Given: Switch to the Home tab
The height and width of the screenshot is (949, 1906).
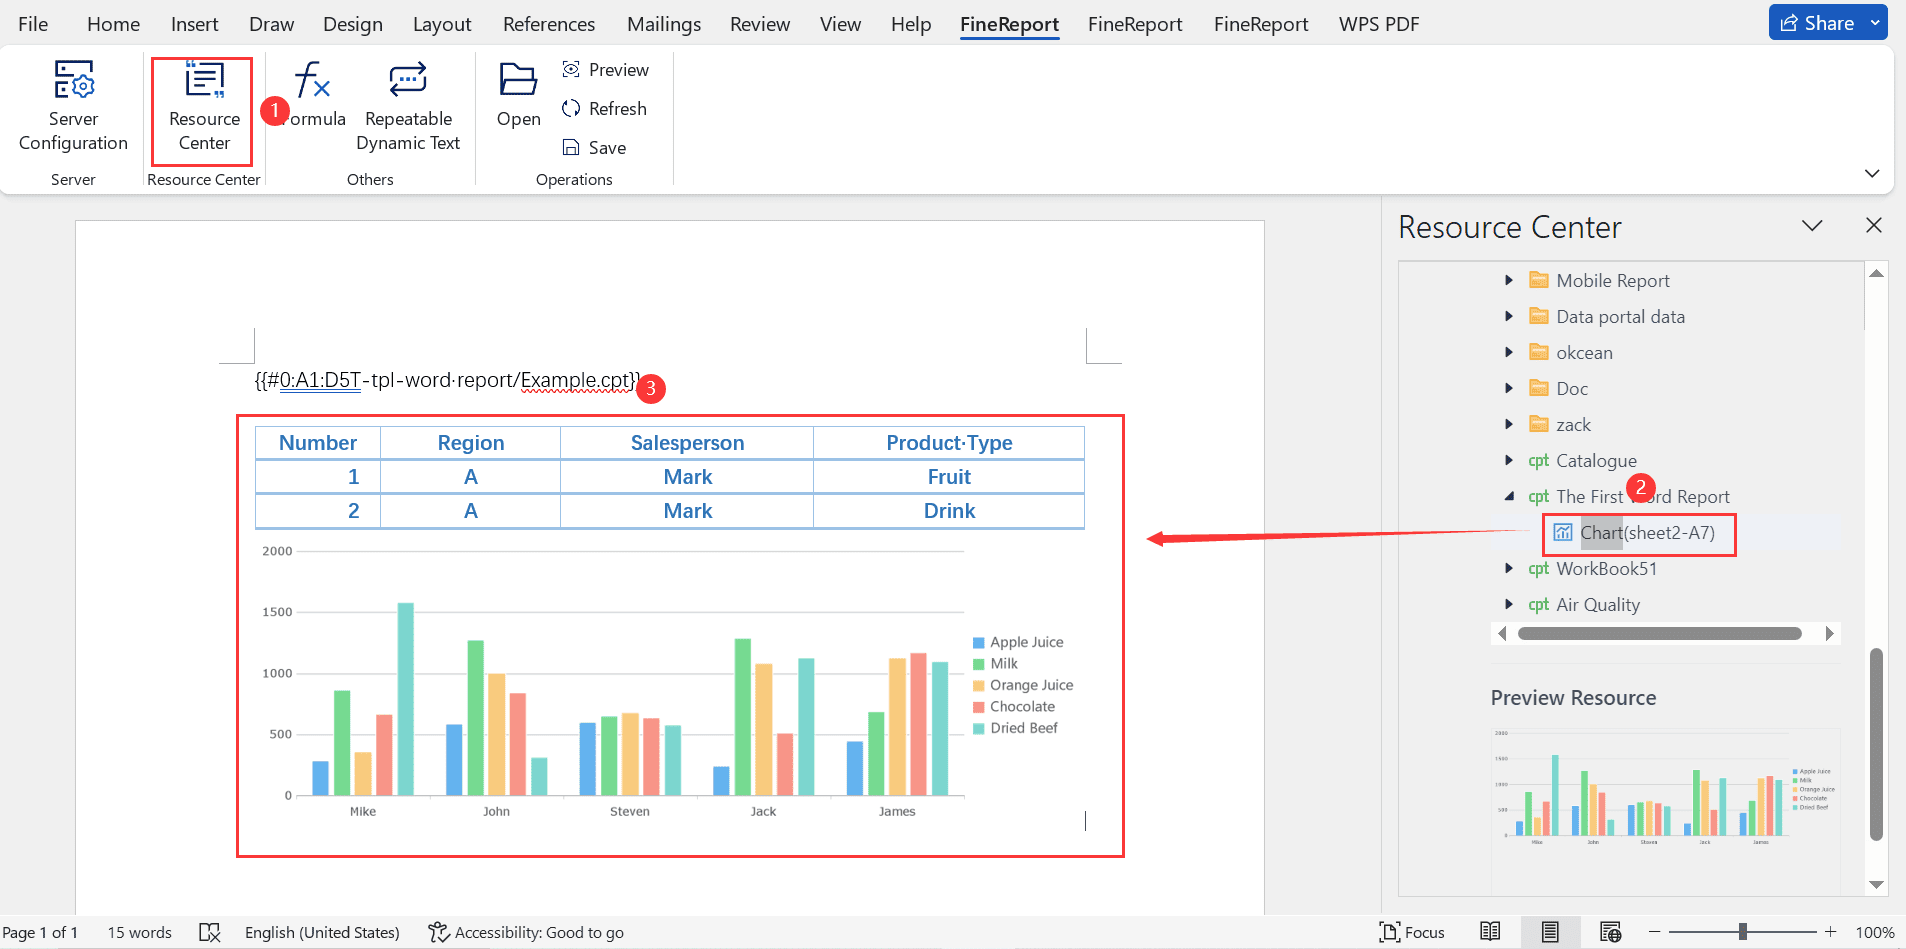Looking at the screenshot, I should (x=113, y=24).
